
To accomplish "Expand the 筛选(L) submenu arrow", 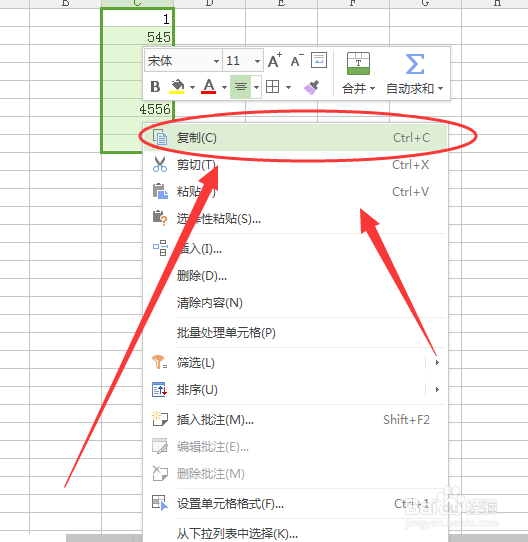I will 437,363.
